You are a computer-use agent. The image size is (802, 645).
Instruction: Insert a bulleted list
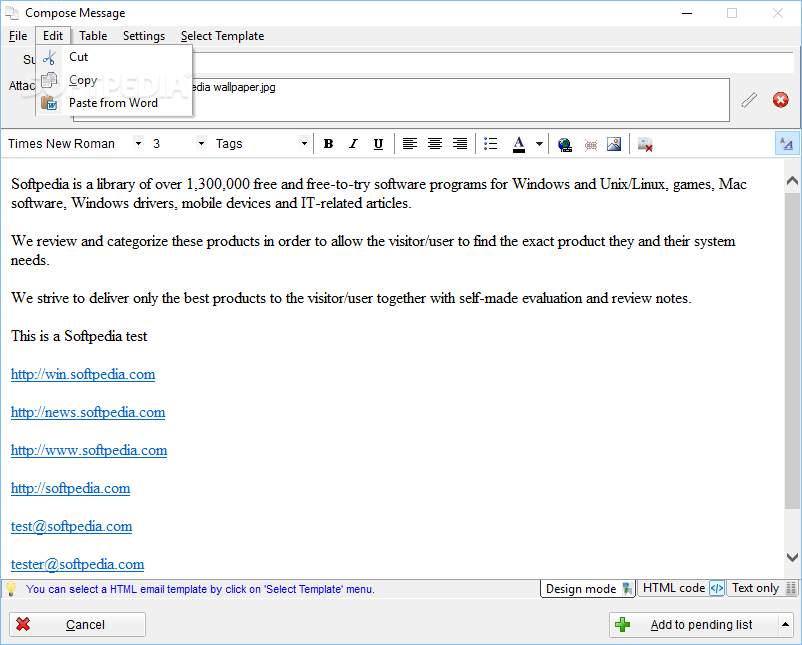click(x=491, y=144)
